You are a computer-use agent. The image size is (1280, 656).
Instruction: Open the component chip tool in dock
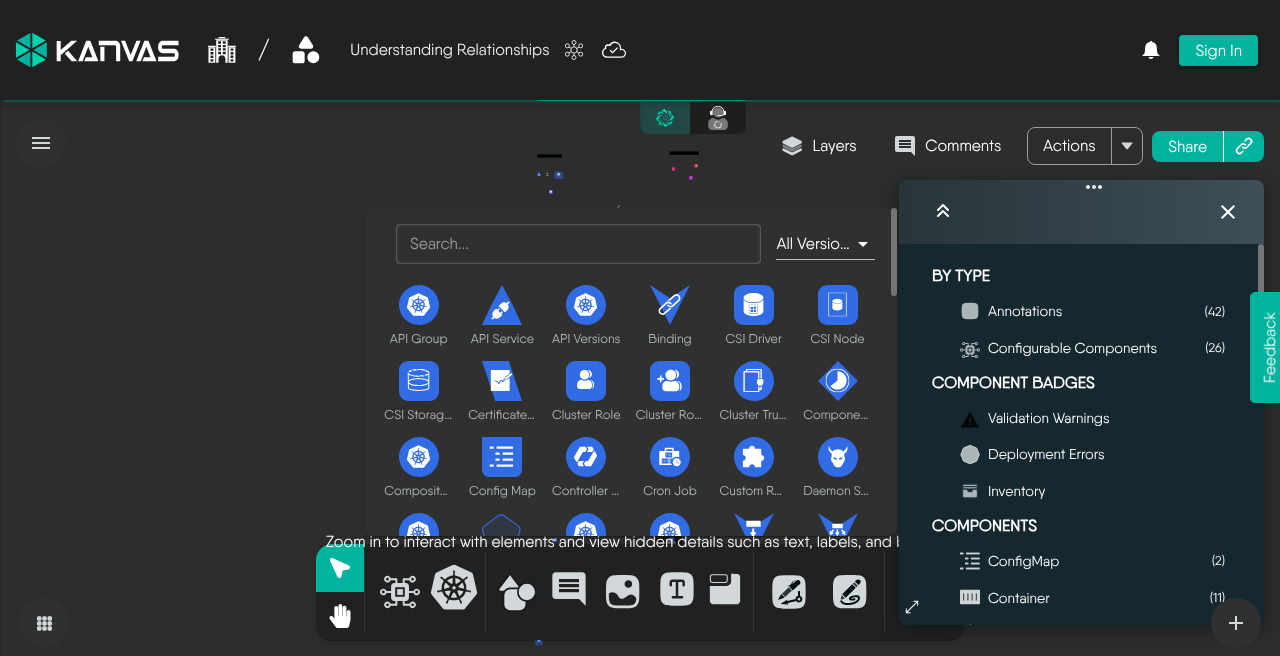pos(400,592)
